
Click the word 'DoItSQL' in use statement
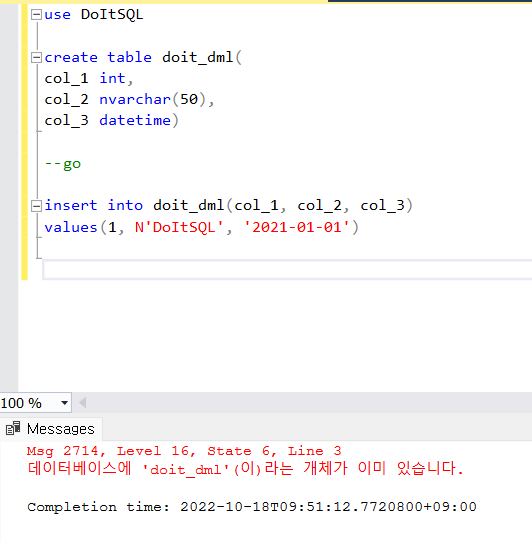pos(112,15)
